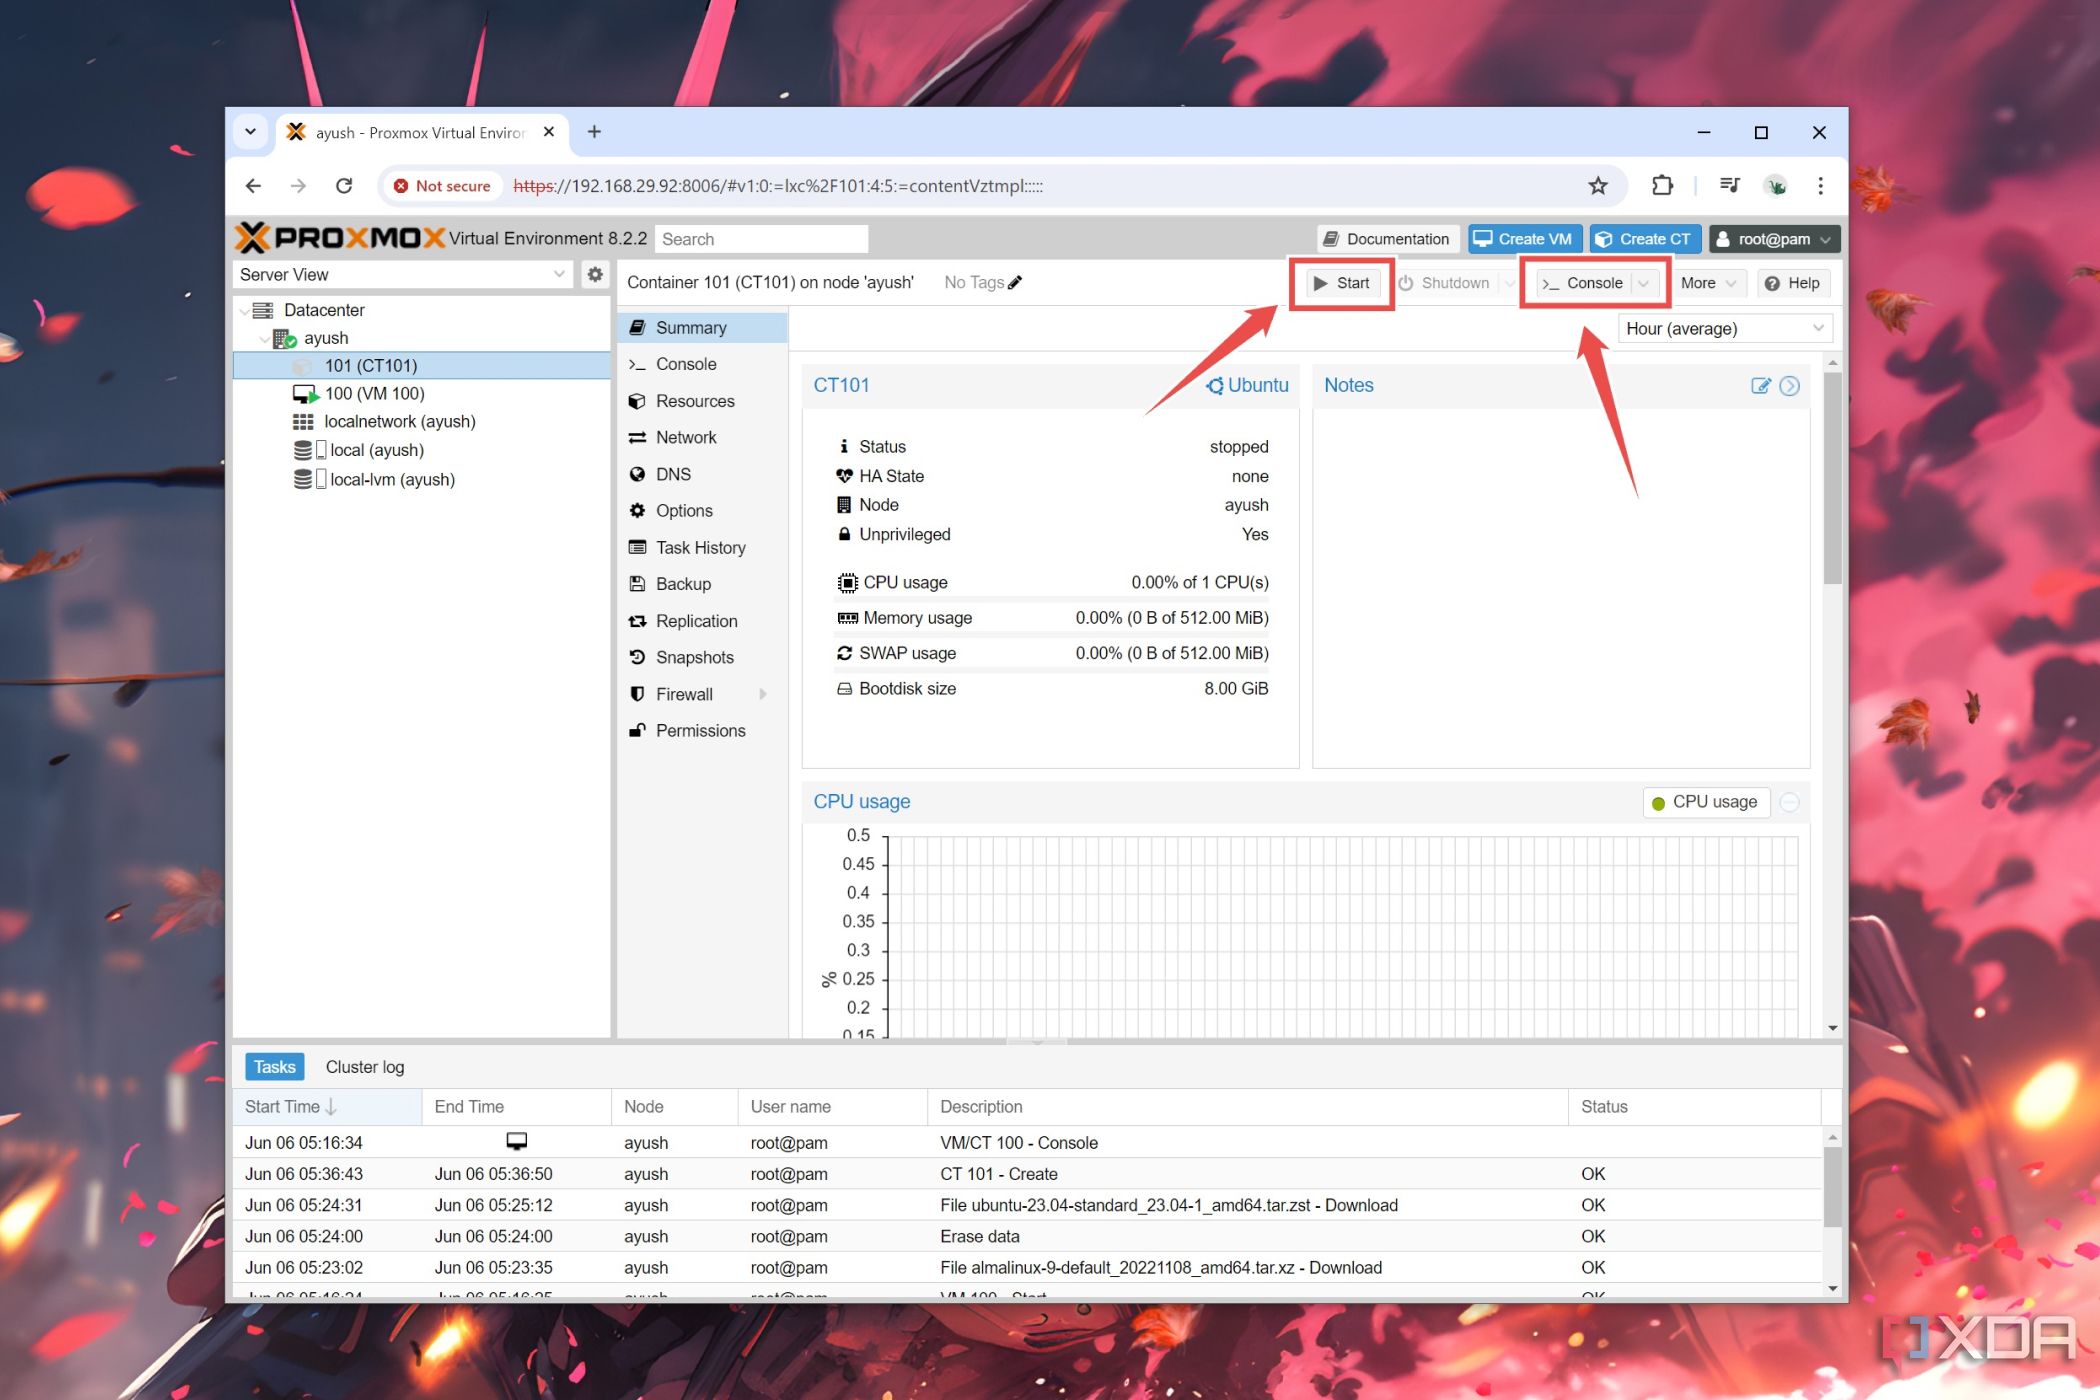Click the search input field
This screenshot has width=2100, height=1400.
[764, 239]
